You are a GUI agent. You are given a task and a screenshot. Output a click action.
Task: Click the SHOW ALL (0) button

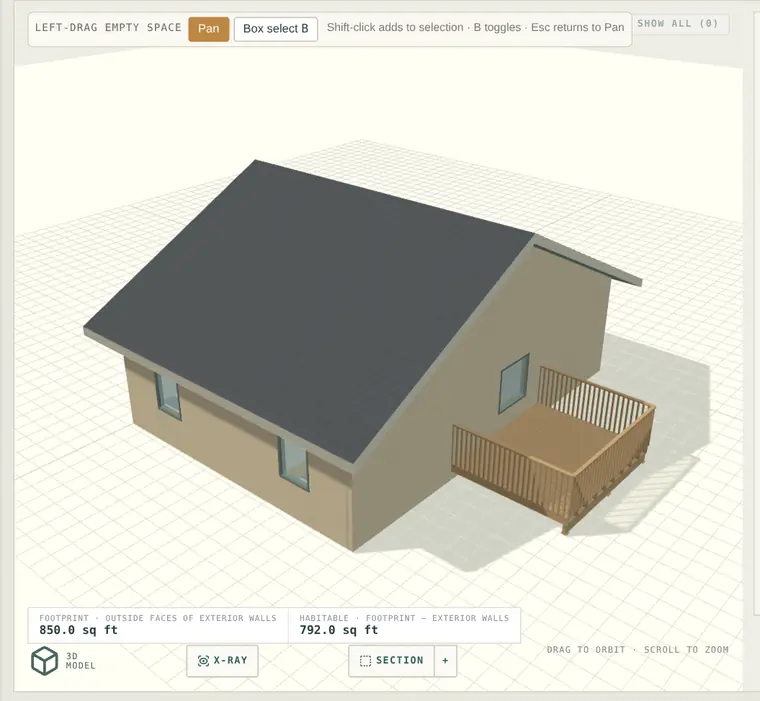pos(678,24)
